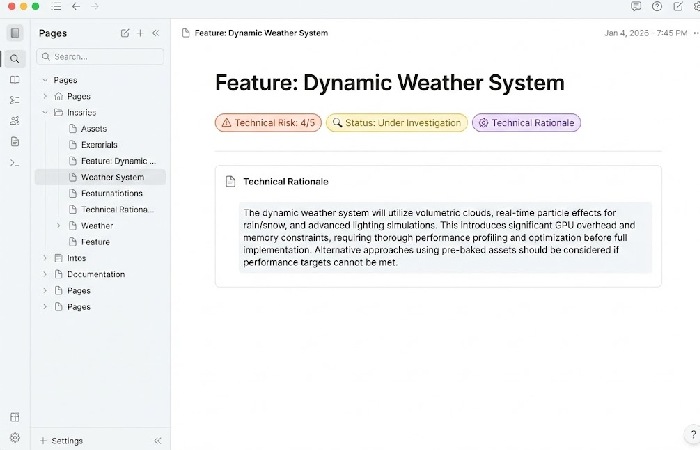Open the book icon in left rail
Image resolution: width=700 pixels, height=450 pixels.
[15, 80]
